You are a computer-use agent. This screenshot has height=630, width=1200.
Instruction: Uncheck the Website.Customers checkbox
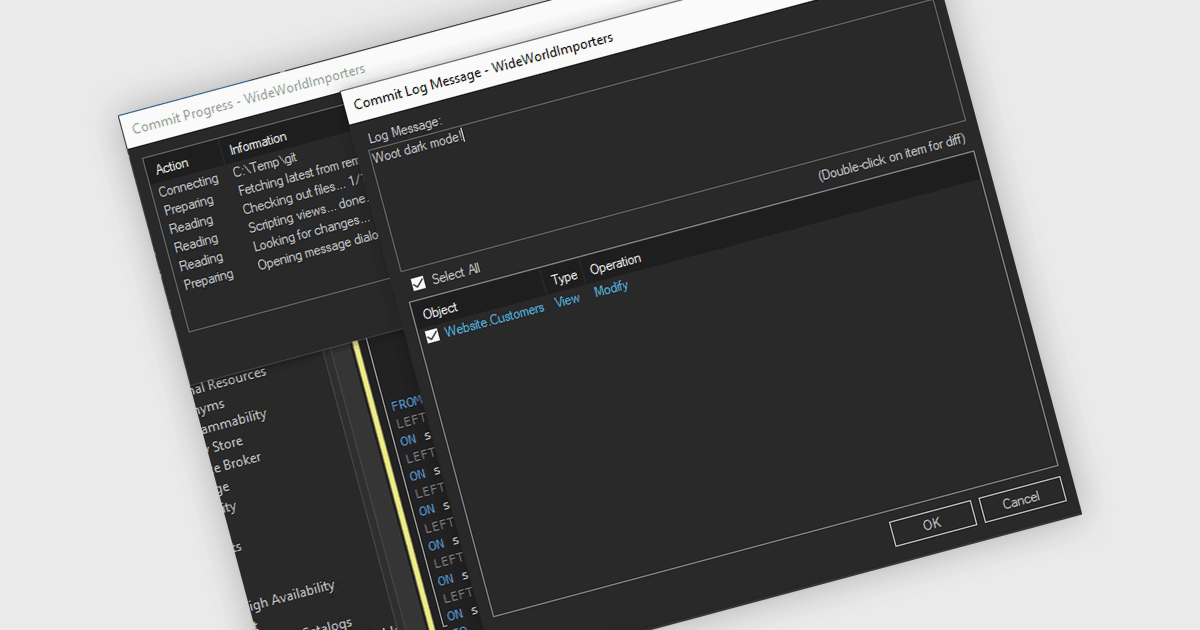point(432,336)
